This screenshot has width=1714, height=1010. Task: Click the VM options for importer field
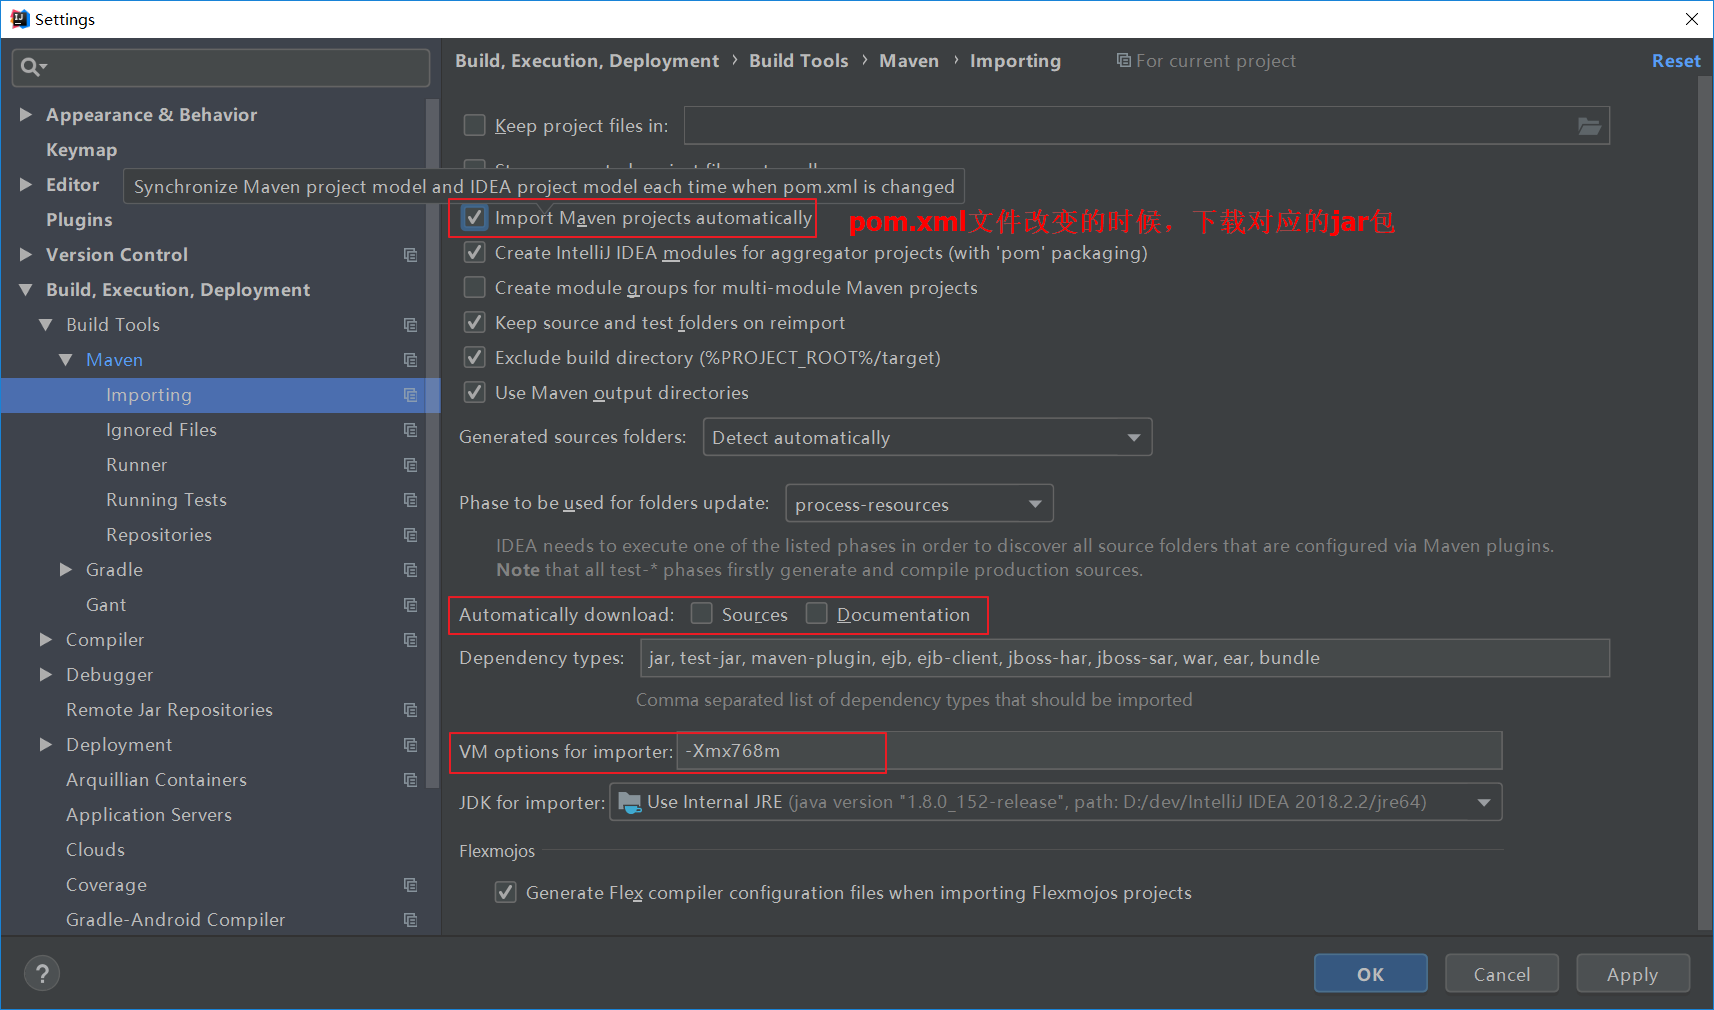point(1089,751)
